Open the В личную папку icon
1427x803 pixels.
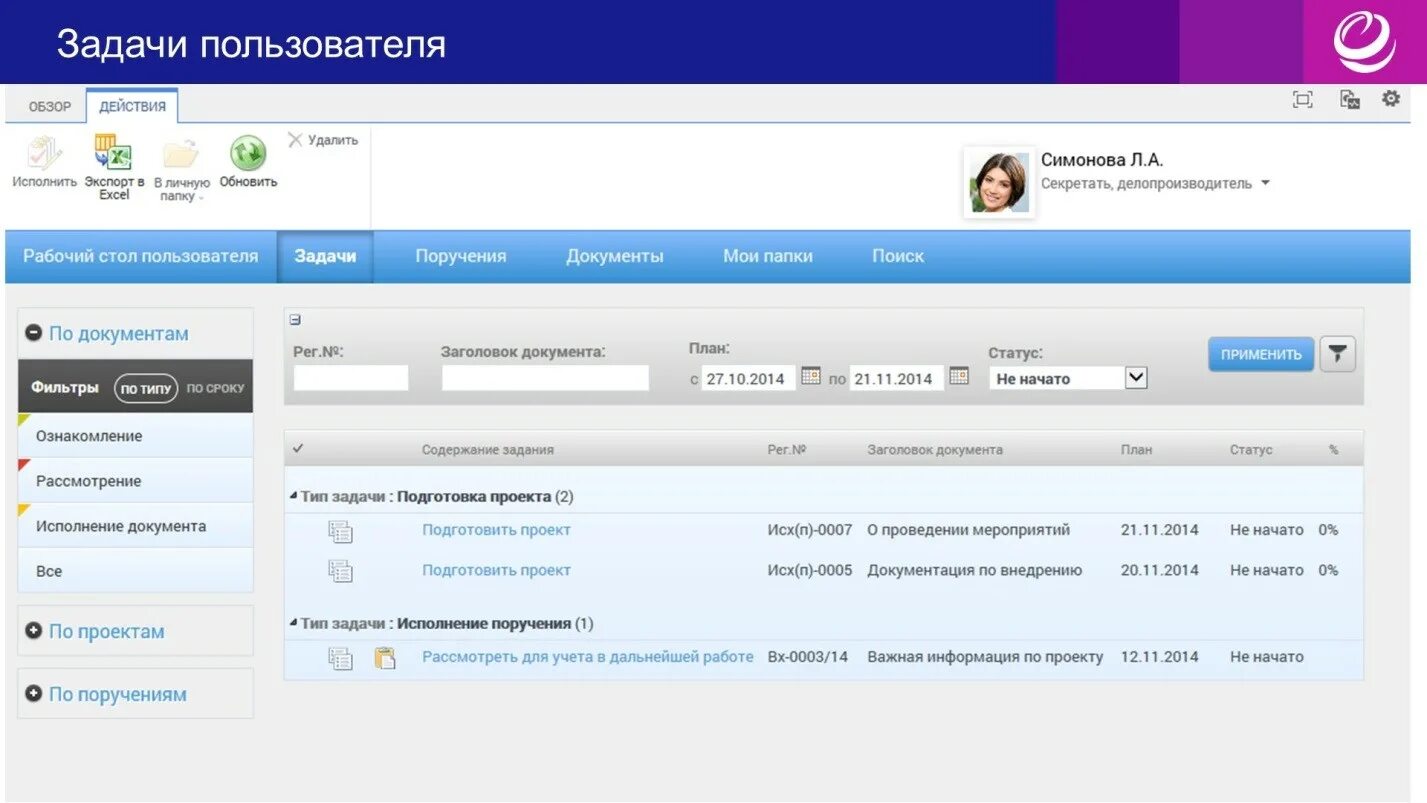(x=181, y=154)
